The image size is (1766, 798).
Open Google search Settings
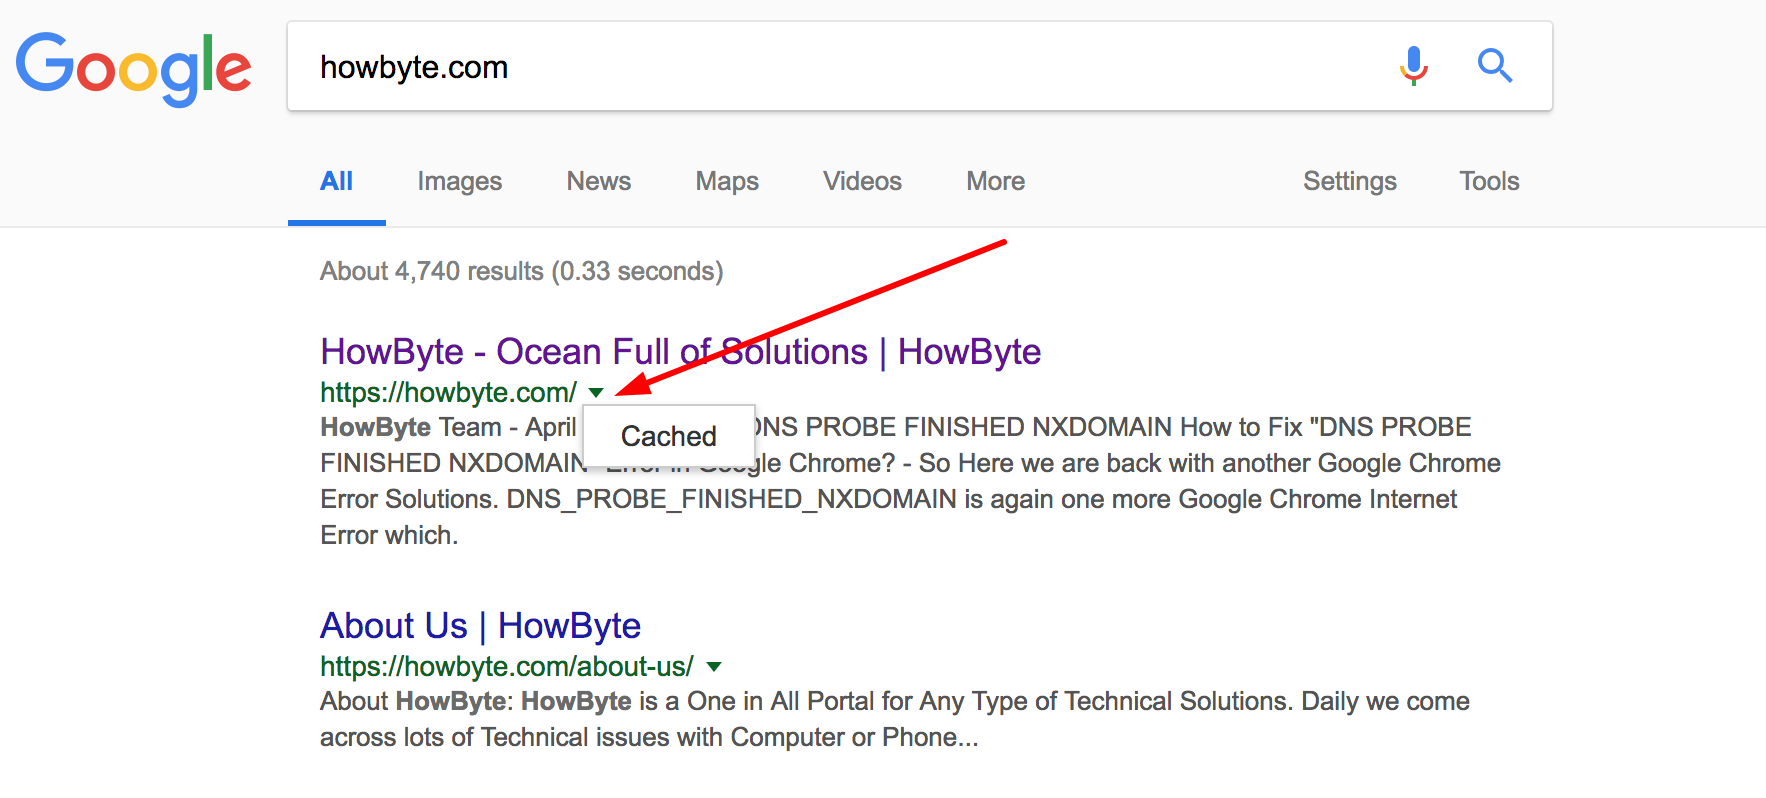(x=1349, y=181)
